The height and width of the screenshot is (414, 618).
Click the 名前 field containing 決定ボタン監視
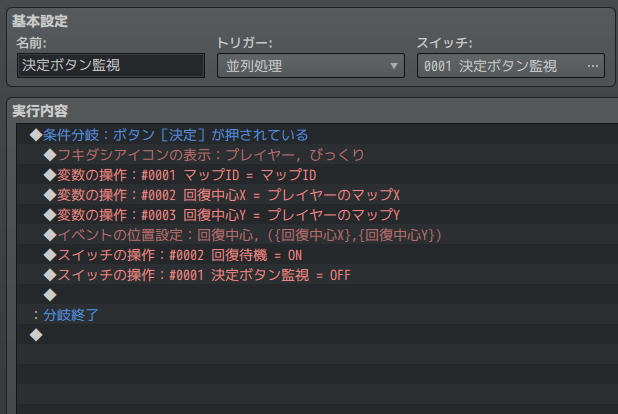coord(111,65)
